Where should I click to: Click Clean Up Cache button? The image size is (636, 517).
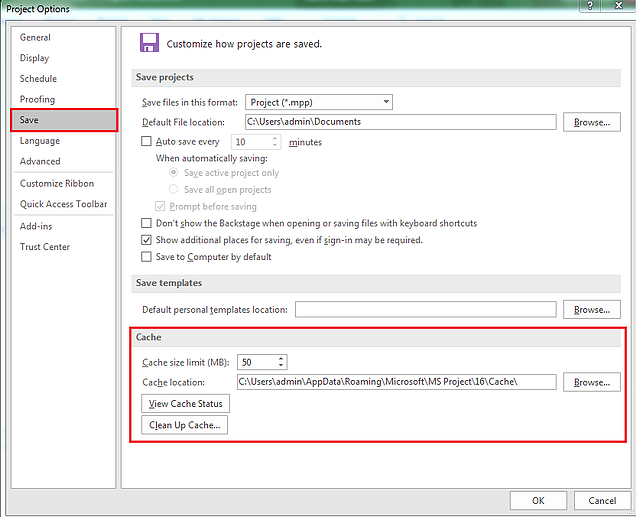(x=185, y=425)
